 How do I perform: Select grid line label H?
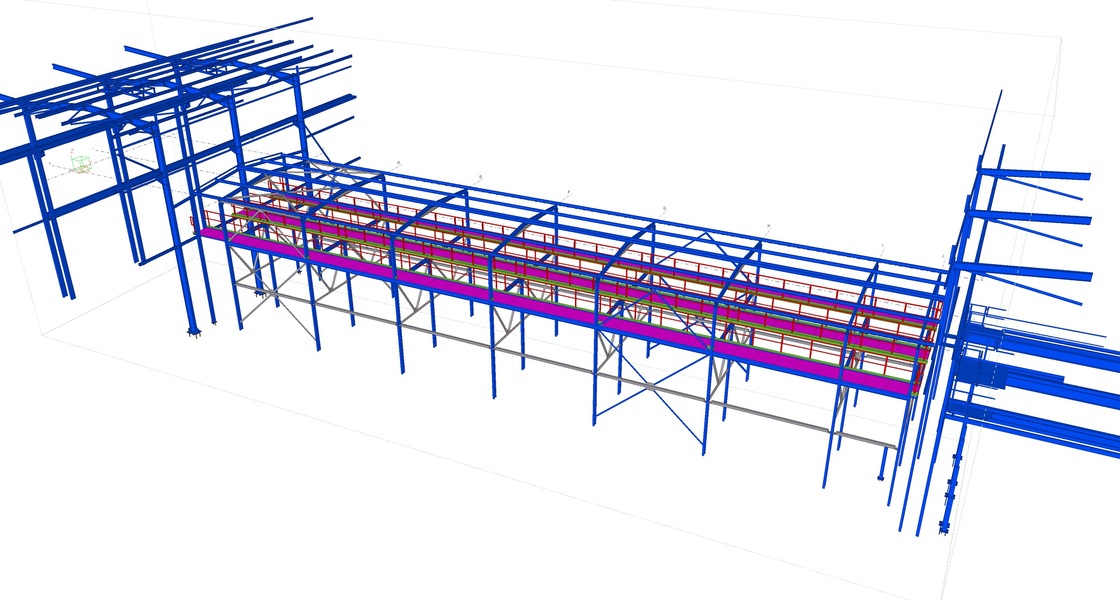[x=768, y=226]
